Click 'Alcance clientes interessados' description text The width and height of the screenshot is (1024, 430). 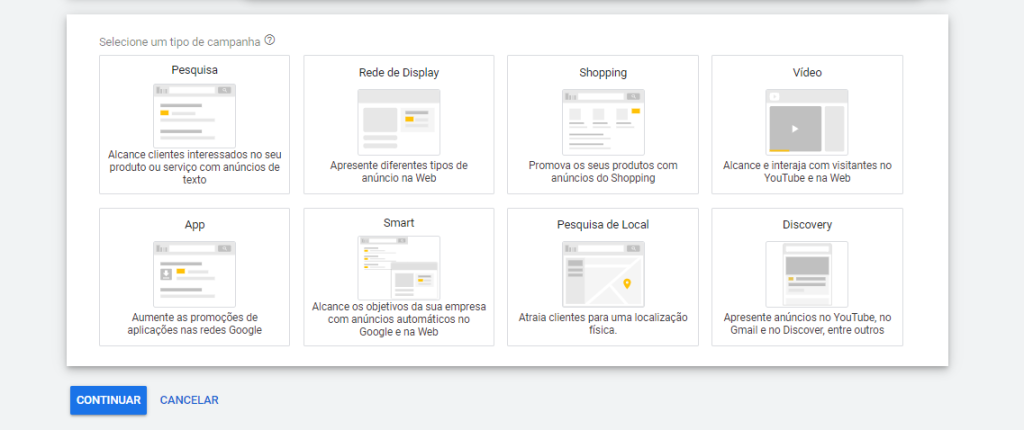point(195,167)
